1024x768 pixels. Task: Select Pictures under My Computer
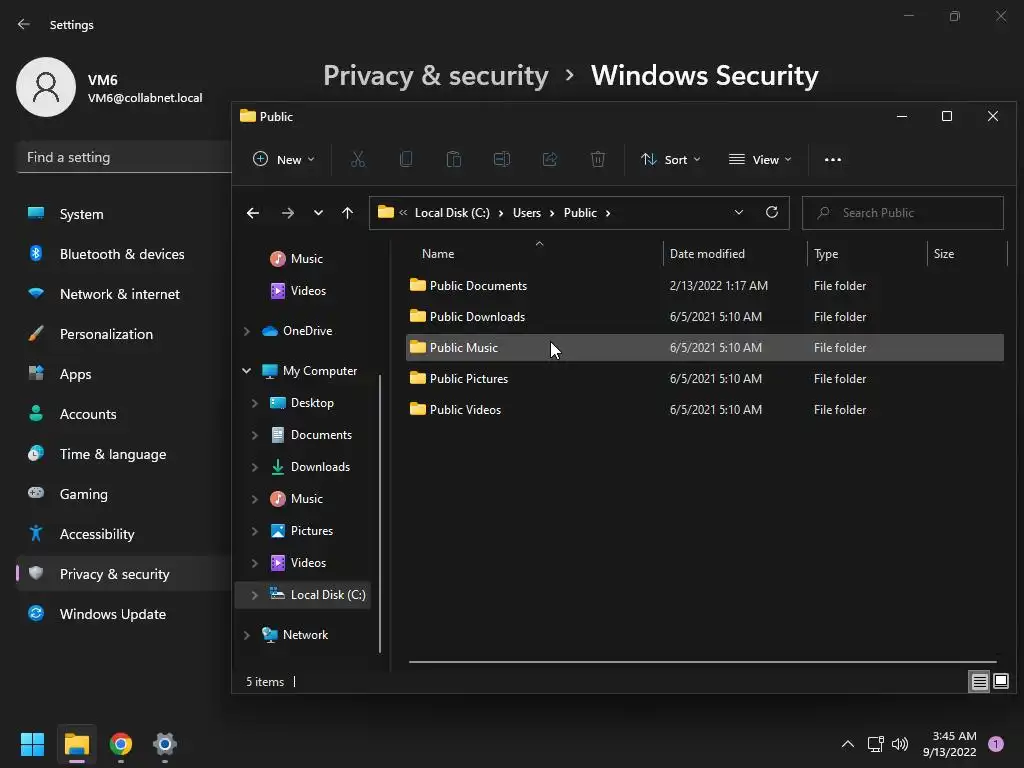[x=310, y=531]
